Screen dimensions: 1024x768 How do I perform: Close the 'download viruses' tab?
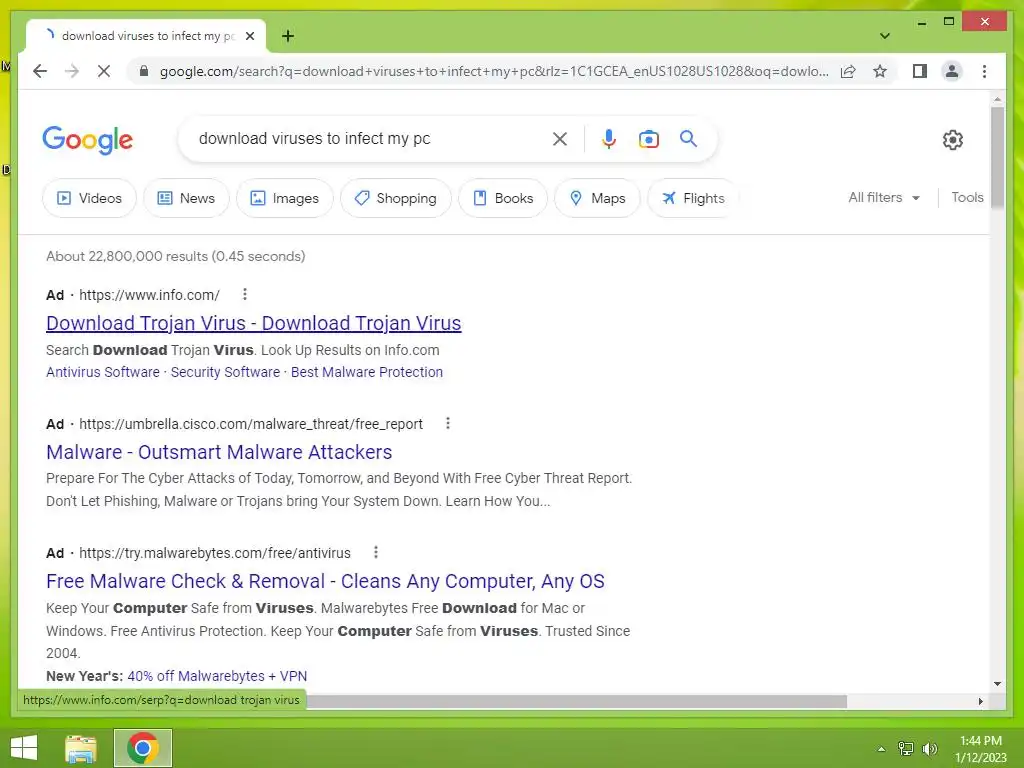click(250, 36)
